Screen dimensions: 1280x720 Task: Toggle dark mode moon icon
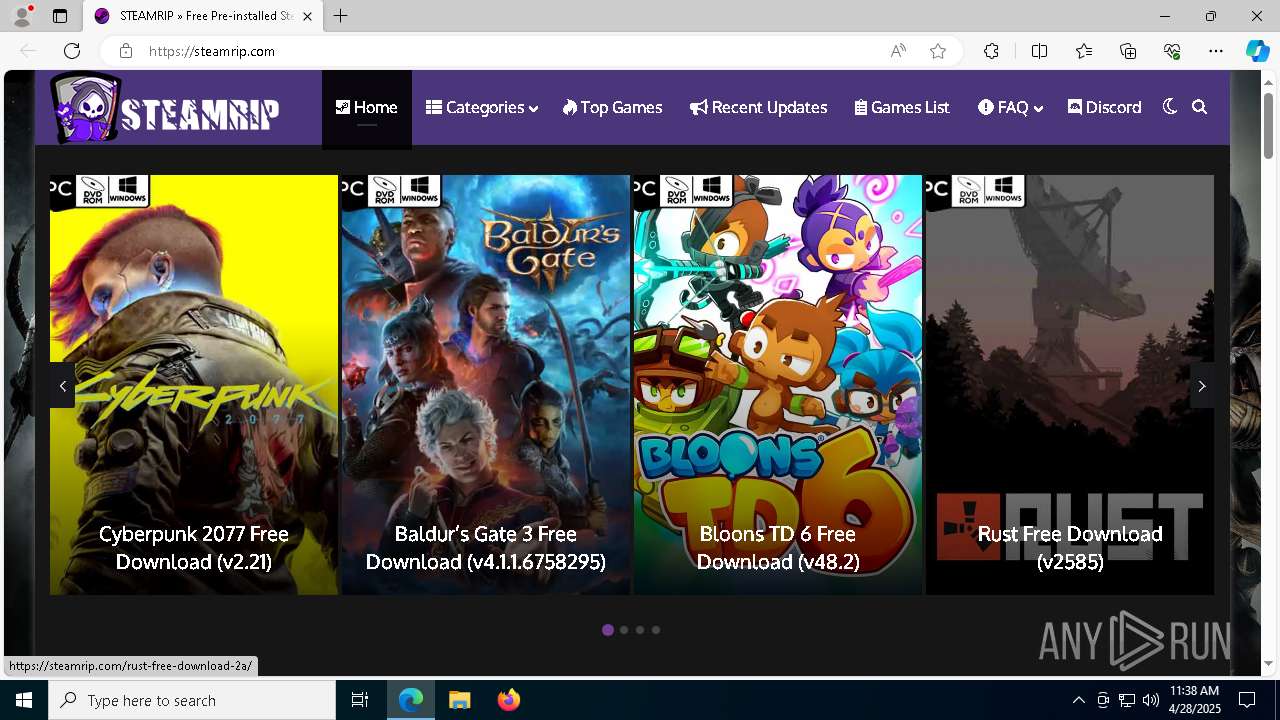pyautogui.click(x=1170, y=107)
